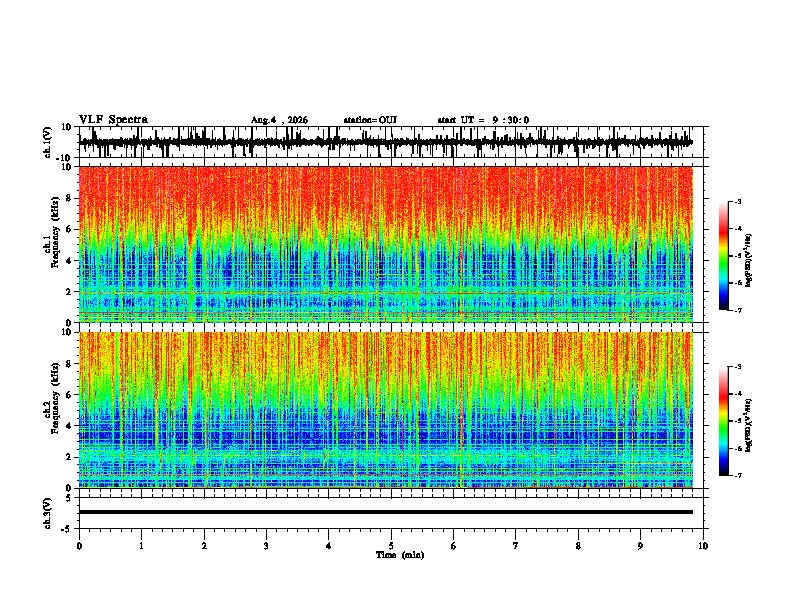Viewport: 792px width, 612px height.
Task: Select the "start UT = 9 :30: 0" text
Action: tap(483, 120)
